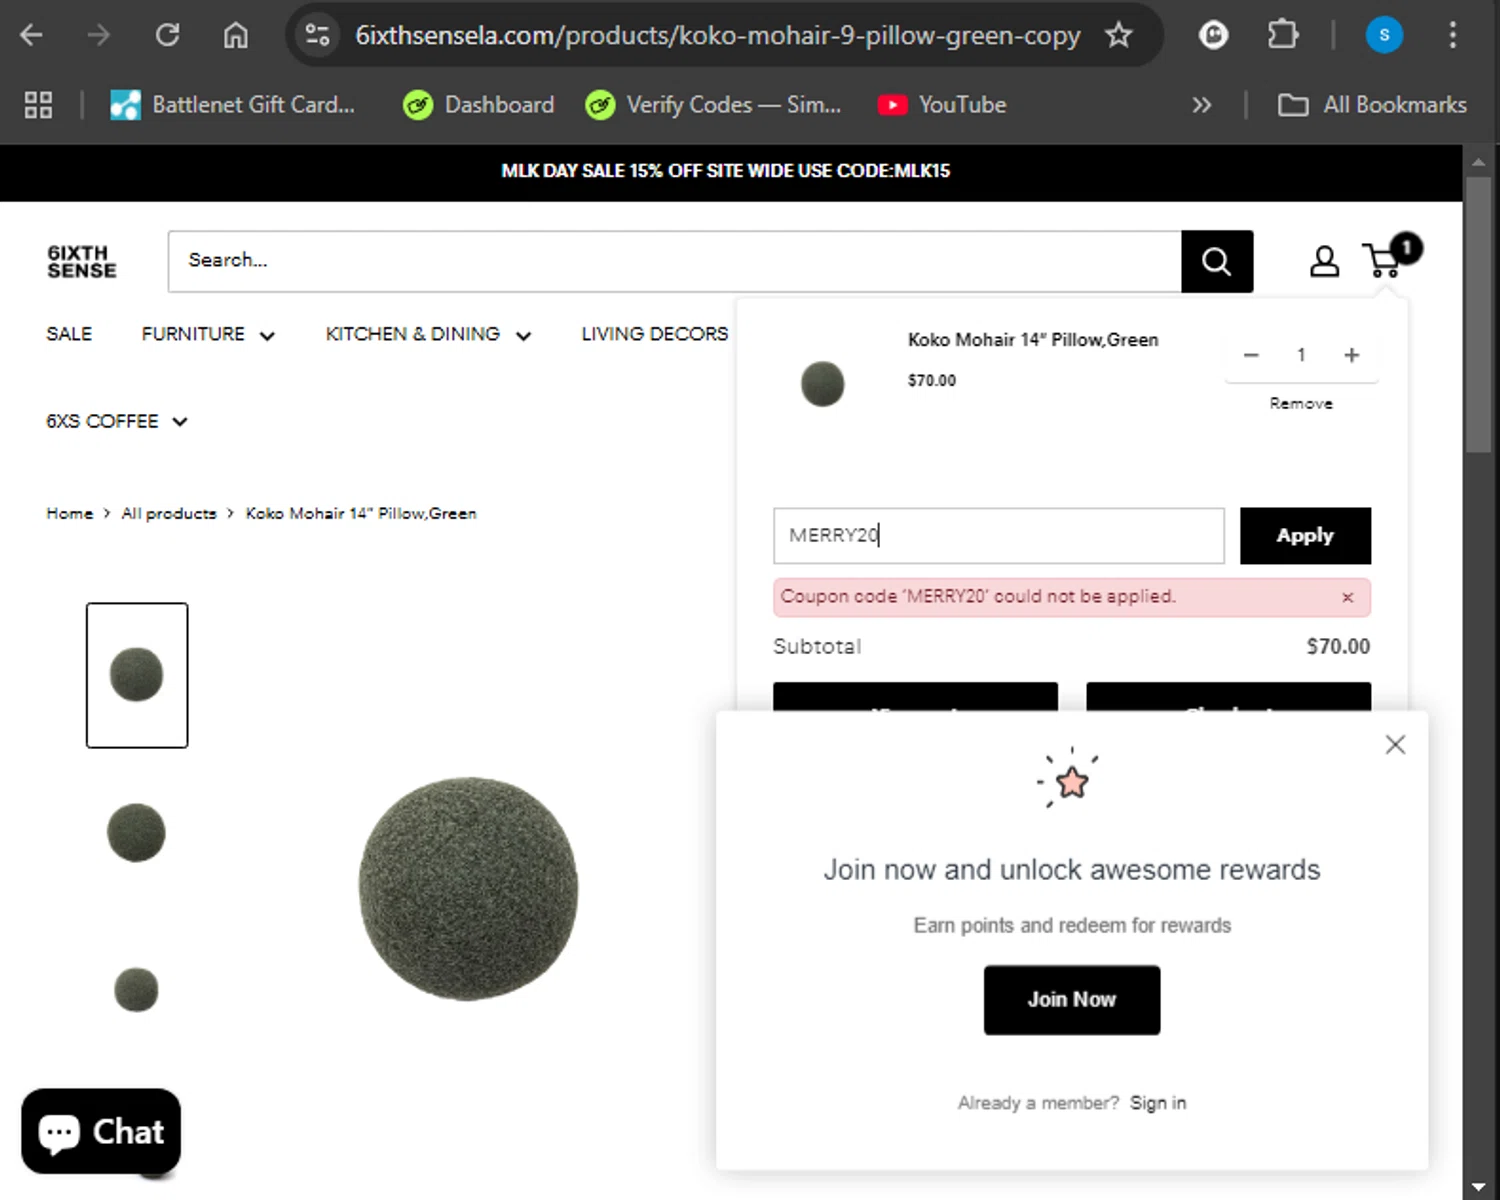This screenshot has width=1500, height=1200.
Task: Dismiss the coupon error message
Action: [1348, 597]
